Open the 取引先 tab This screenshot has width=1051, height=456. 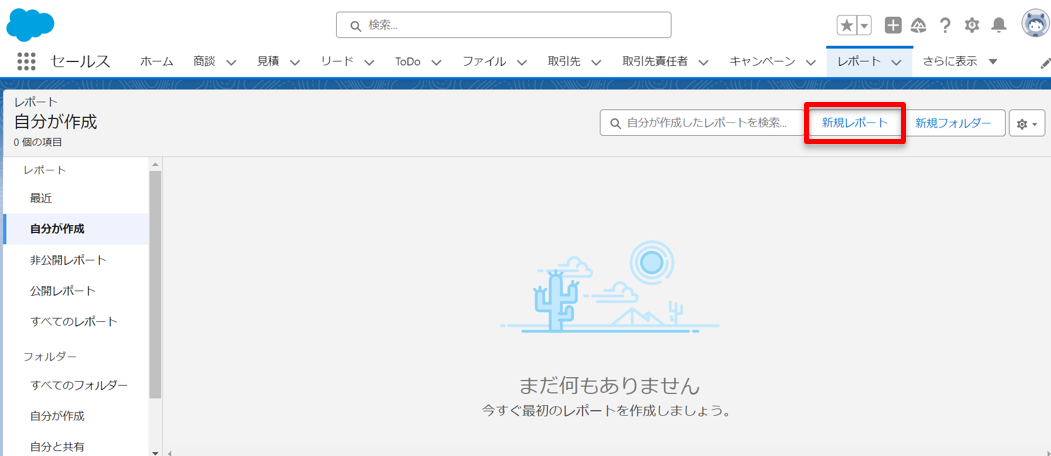564,62
